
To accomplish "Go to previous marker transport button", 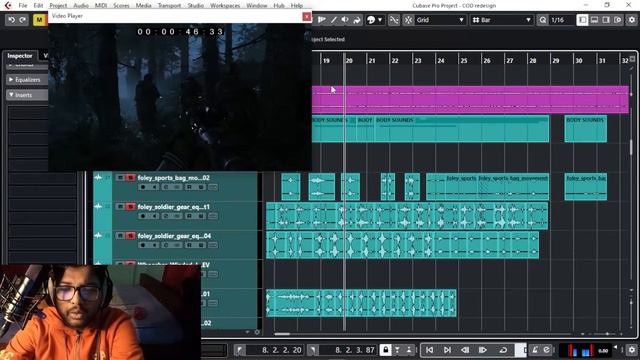I will (x=429, y=350).
